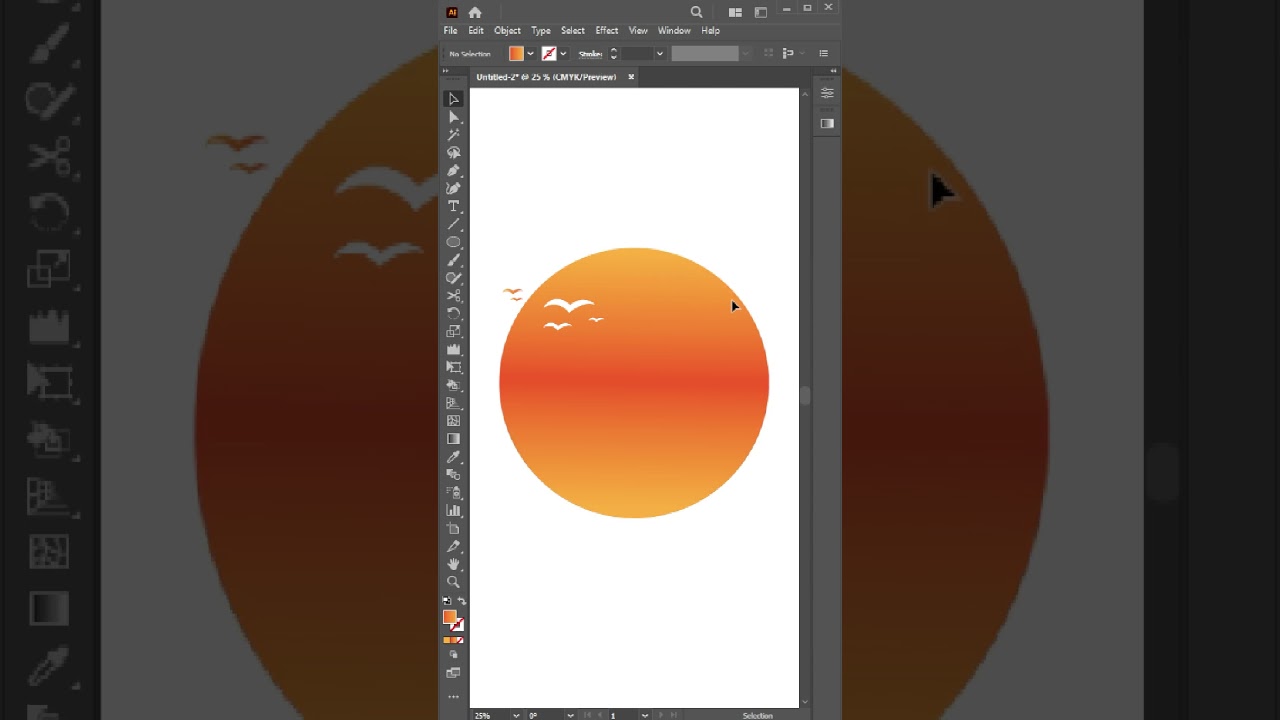Open the Arrange Documents icon

click(735, 12)
